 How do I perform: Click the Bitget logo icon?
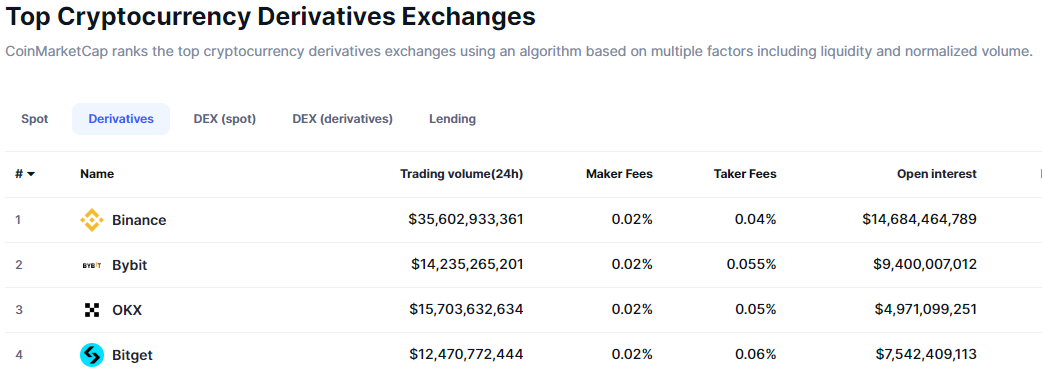tap(92, 355)
